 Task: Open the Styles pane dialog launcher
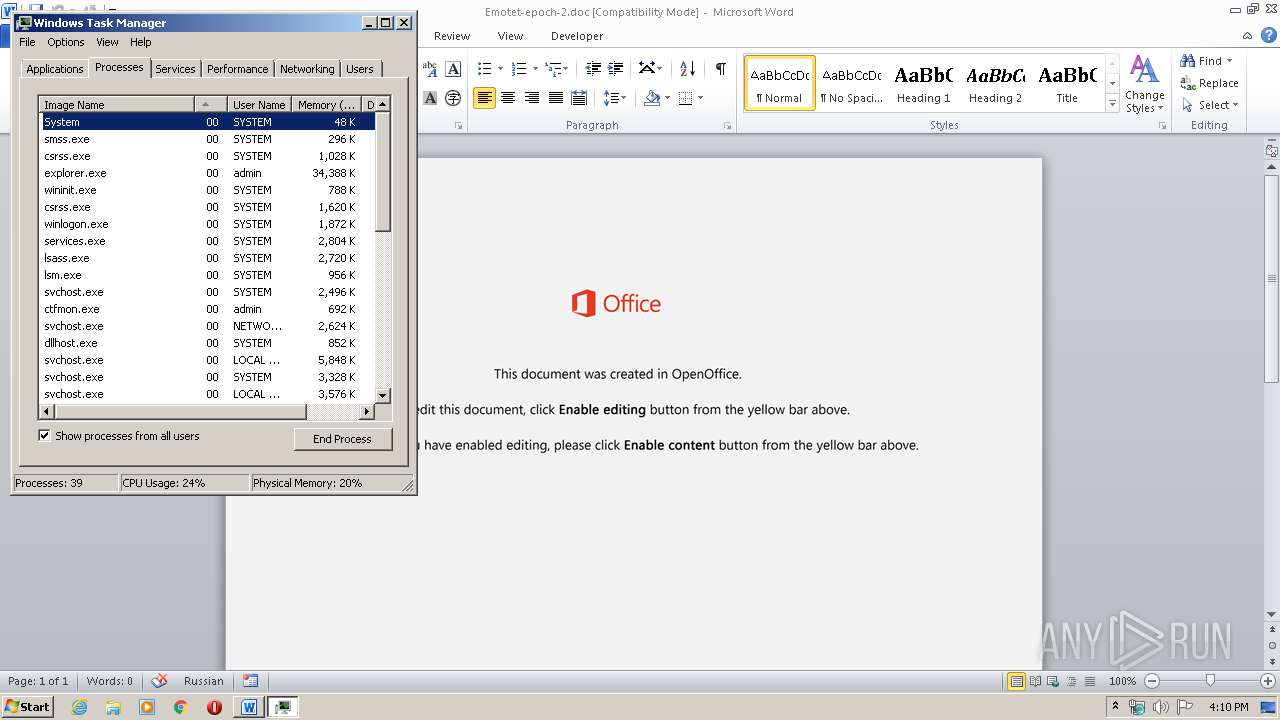click(1163, 126)
